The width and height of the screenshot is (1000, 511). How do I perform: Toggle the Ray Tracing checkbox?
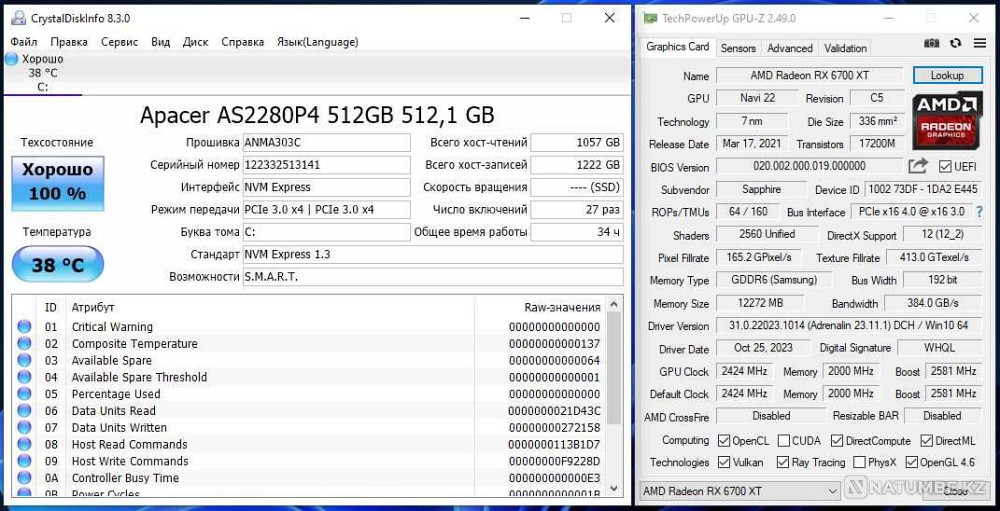point(783,462)
